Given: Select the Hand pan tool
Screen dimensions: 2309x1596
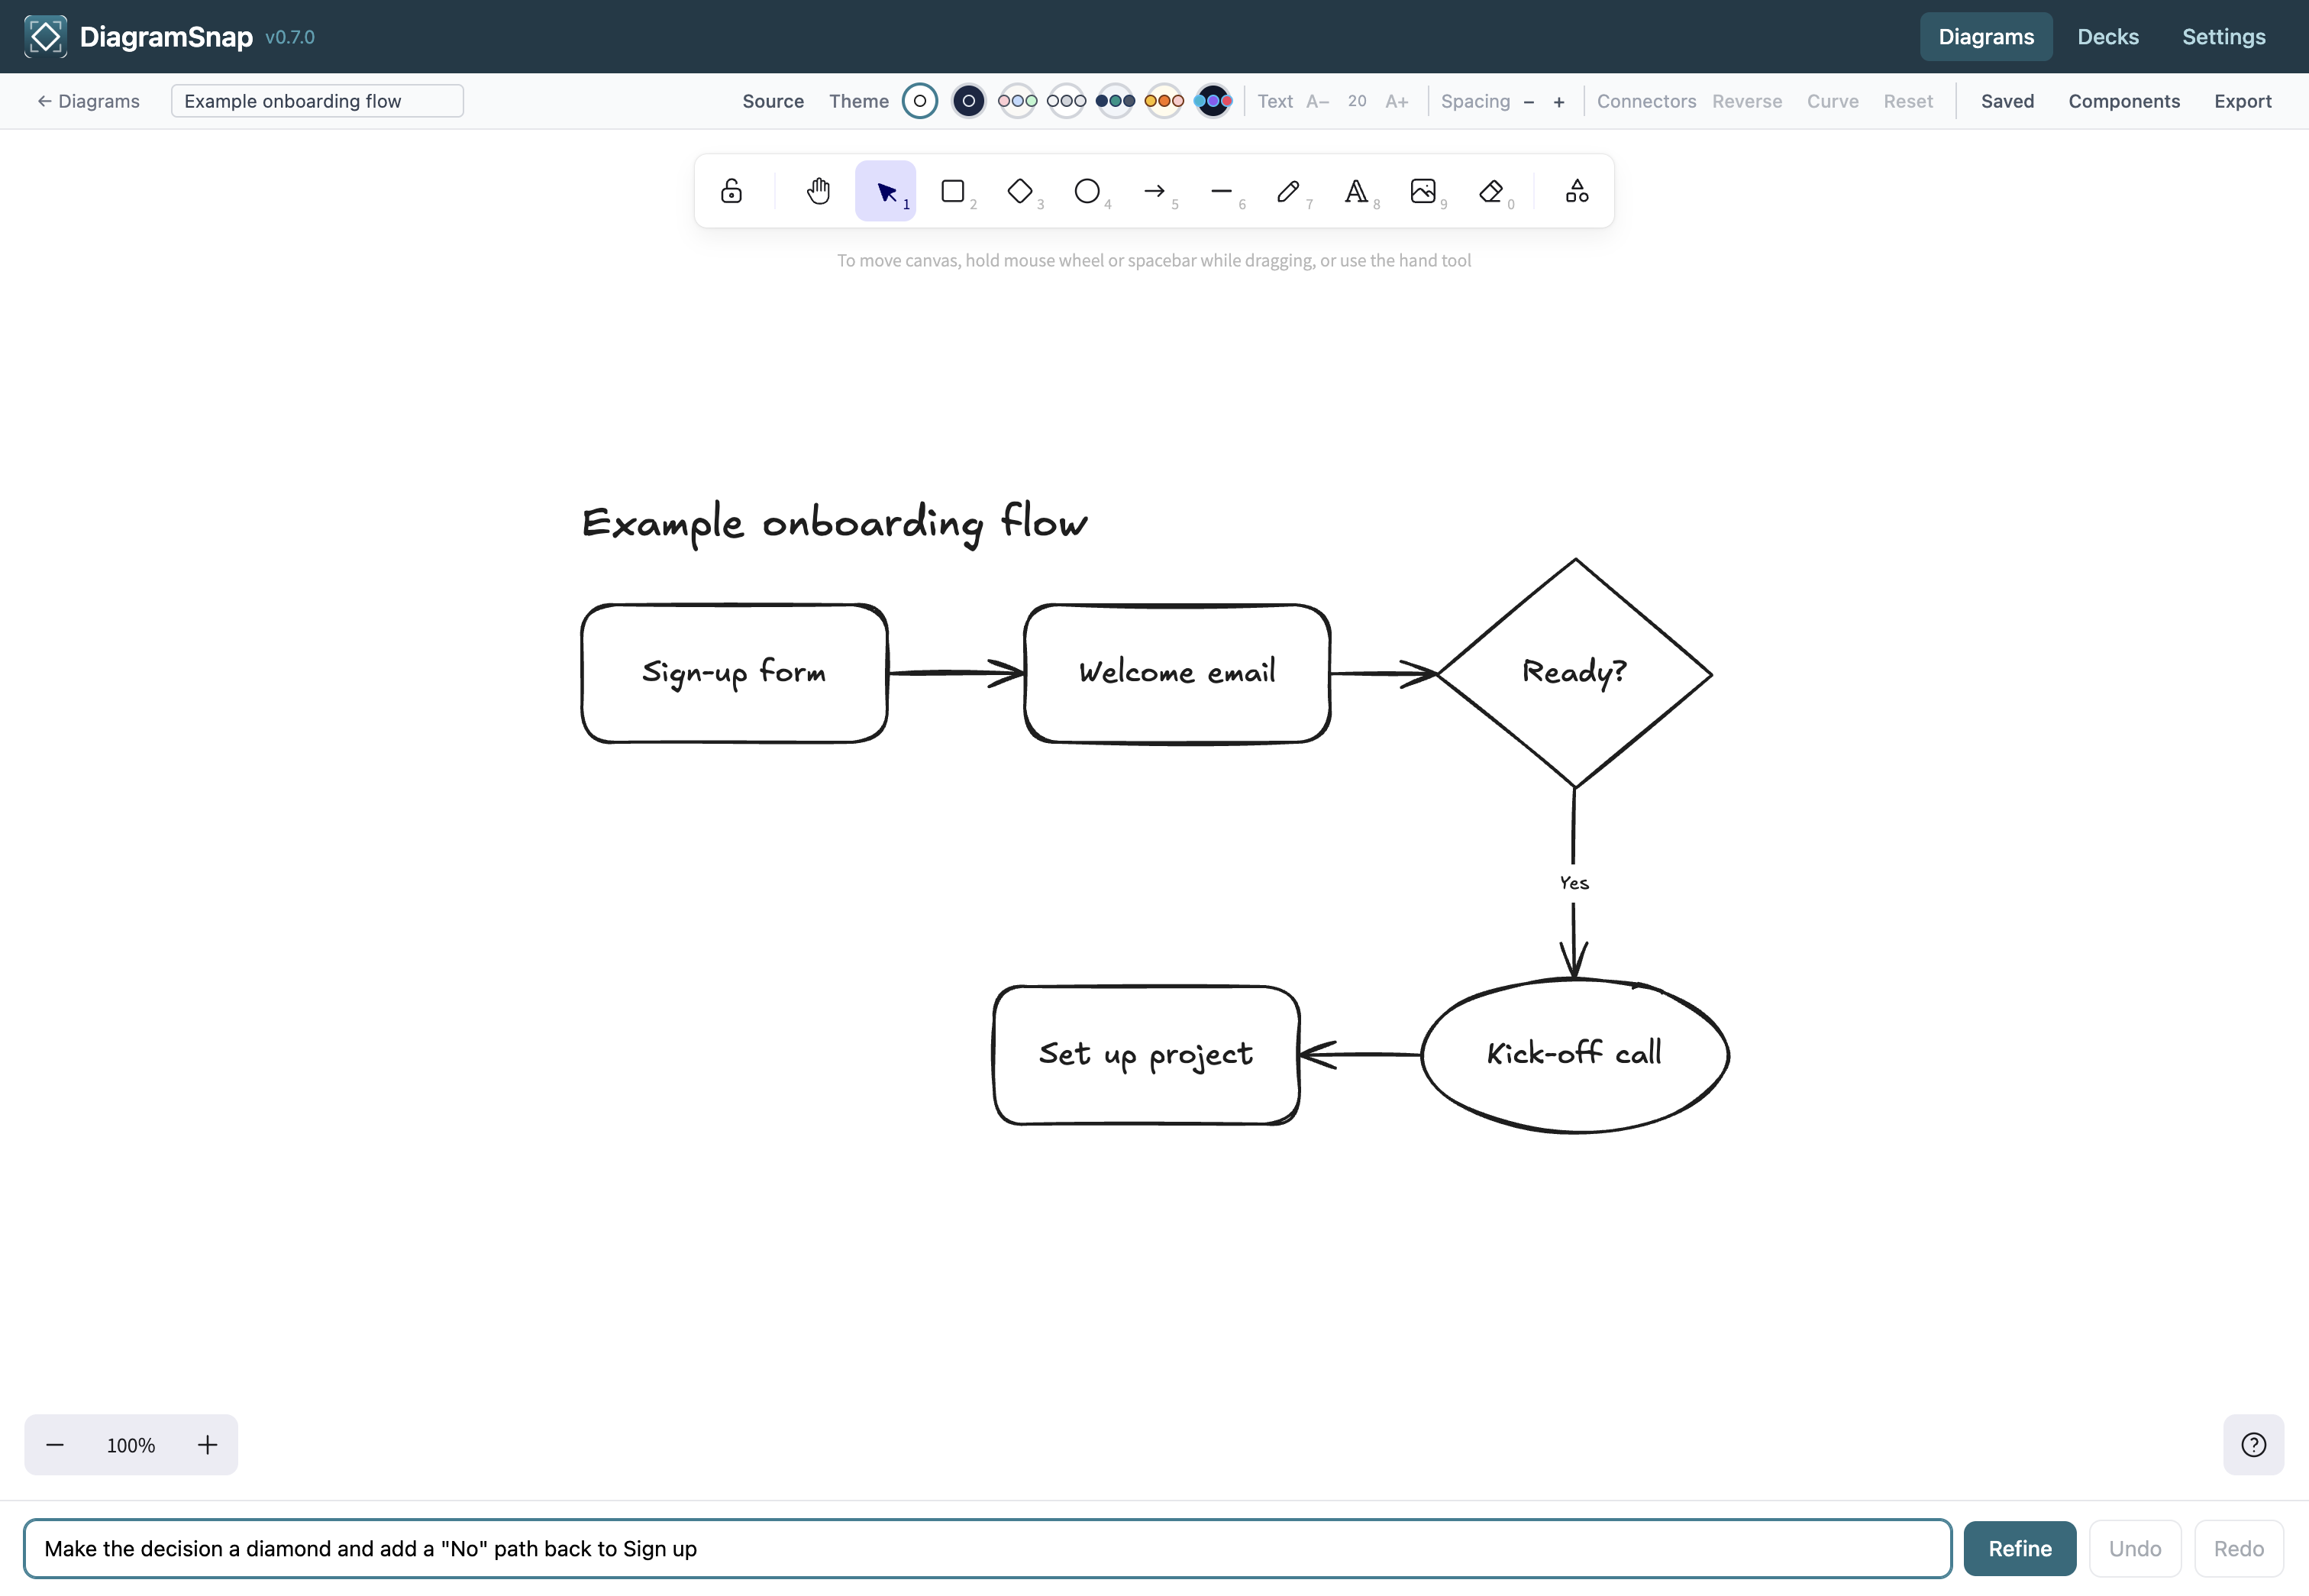Looking at the screenshot, I should click(x=818, y=191).
